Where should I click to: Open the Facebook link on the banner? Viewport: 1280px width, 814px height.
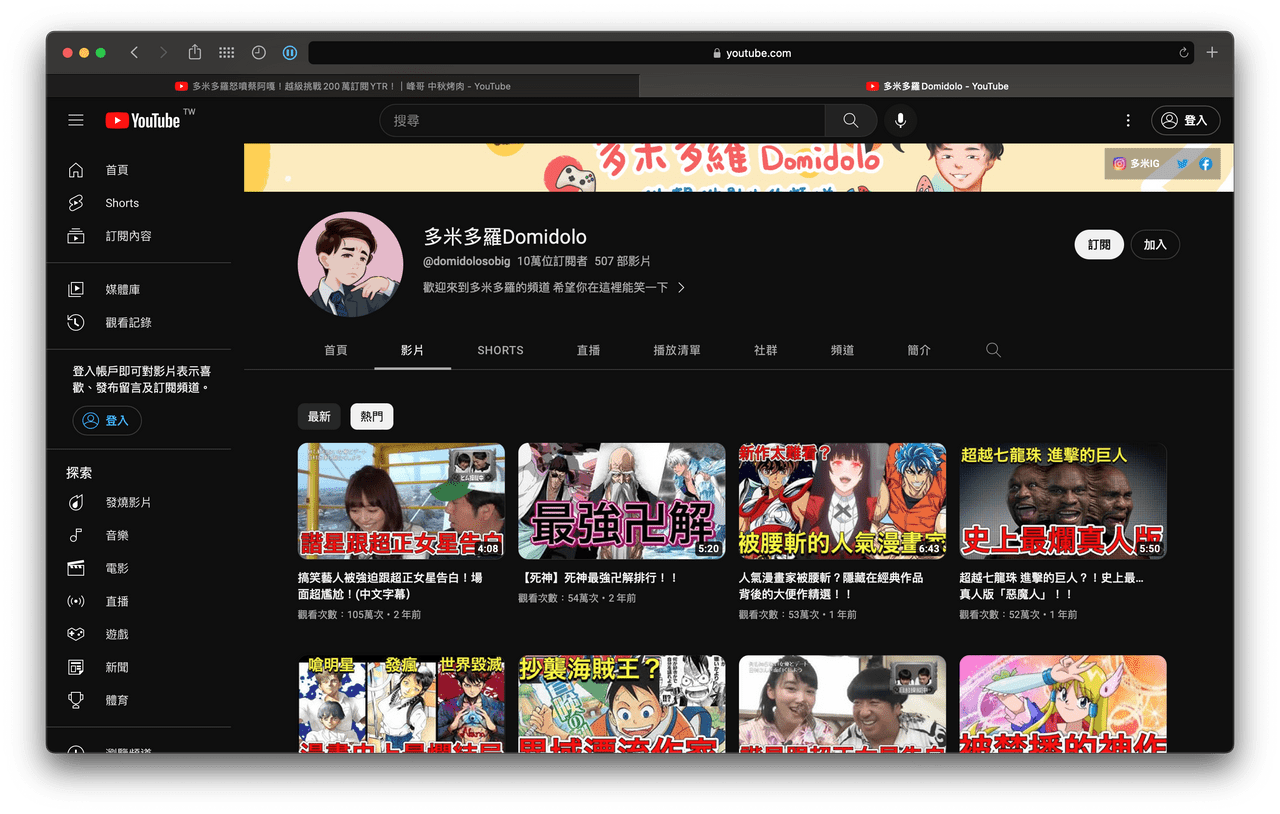tap(1205, 163)
